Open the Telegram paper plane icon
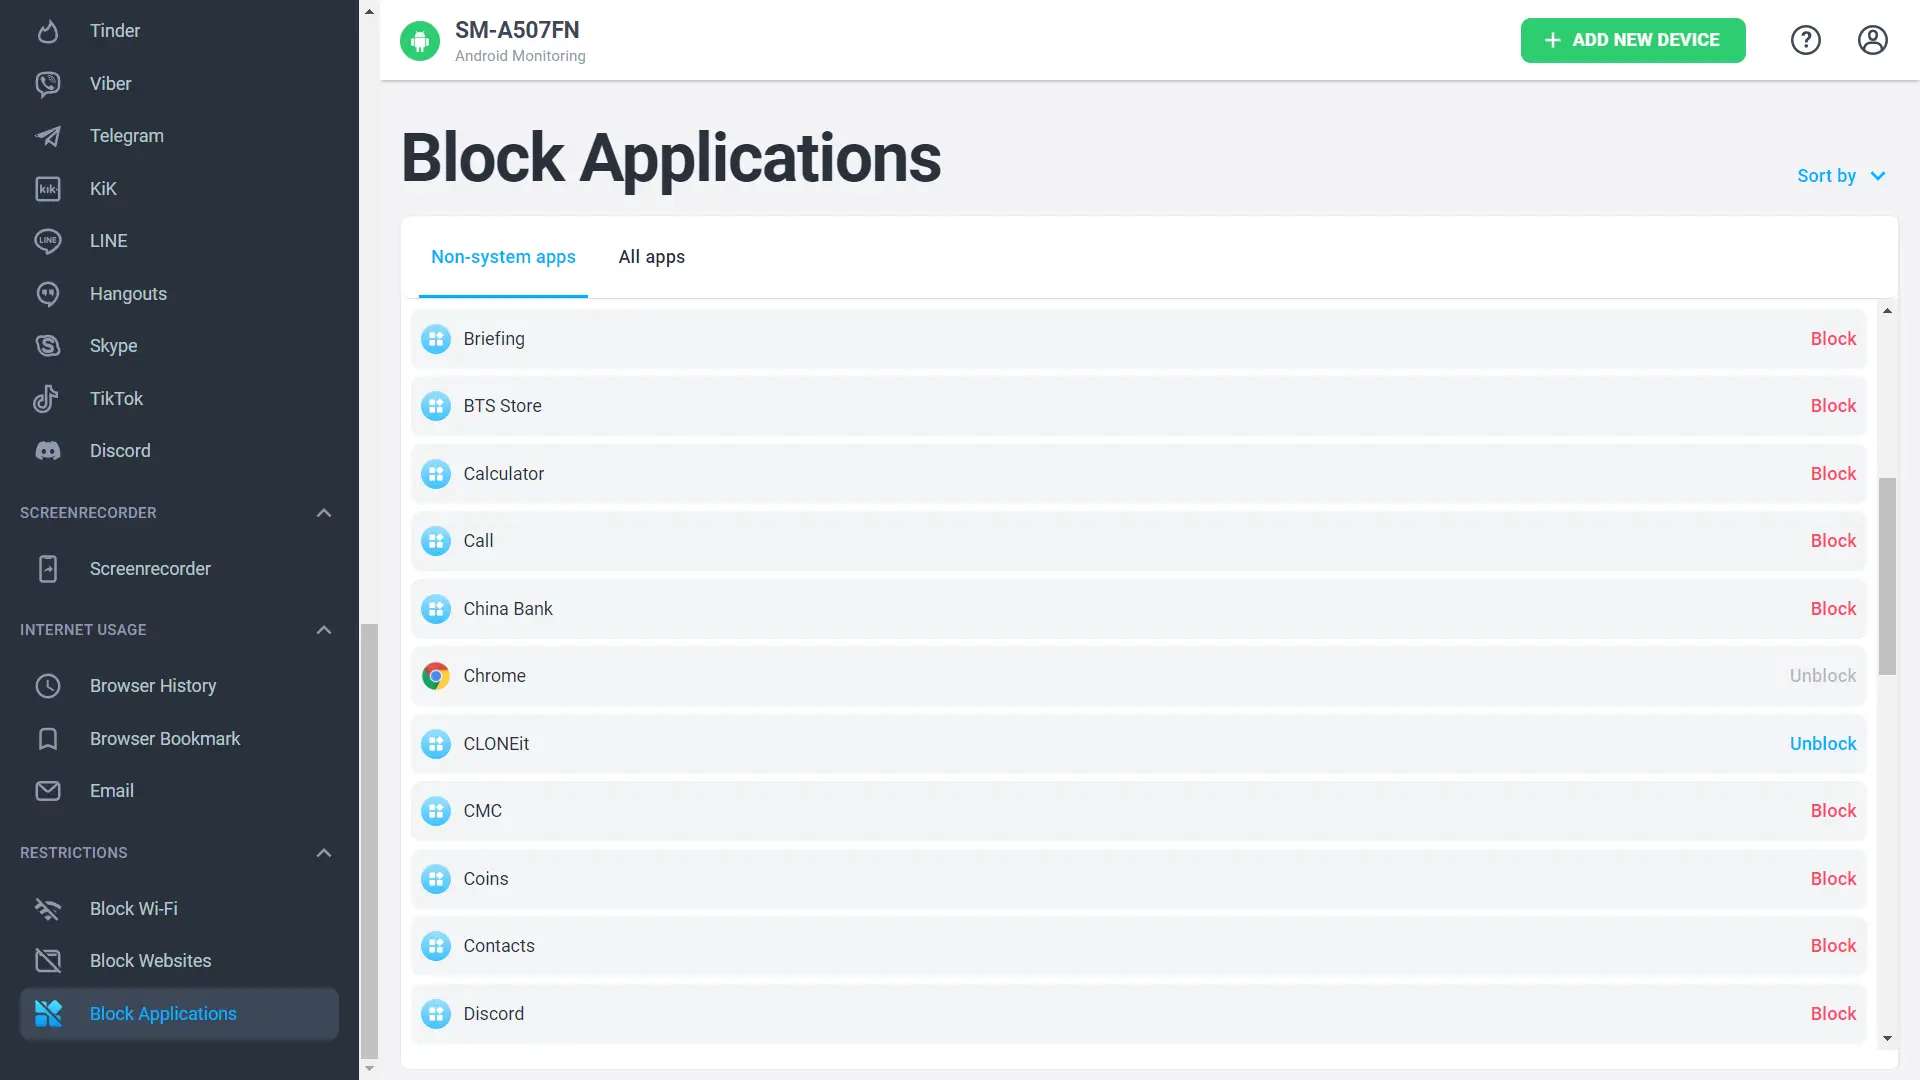1920x1080 pixels. pyautogui.click(x=48, y=136)
